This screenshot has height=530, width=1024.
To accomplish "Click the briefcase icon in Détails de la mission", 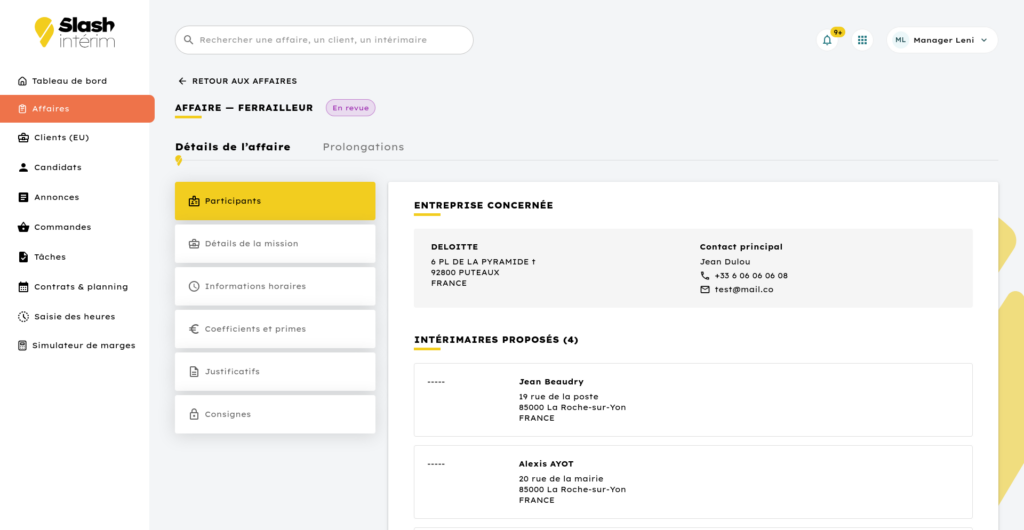I will tap(193, 243).
